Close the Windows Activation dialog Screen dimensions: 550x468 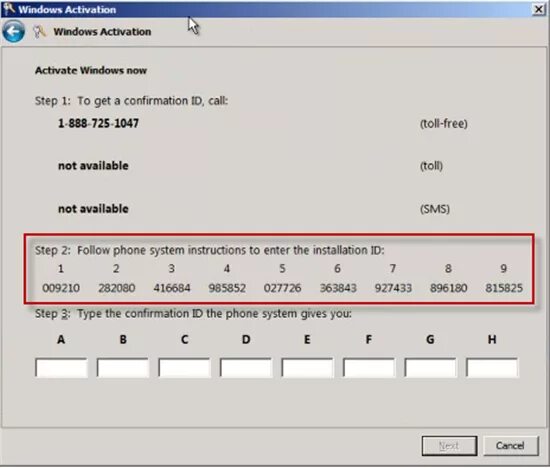(538, 9)
